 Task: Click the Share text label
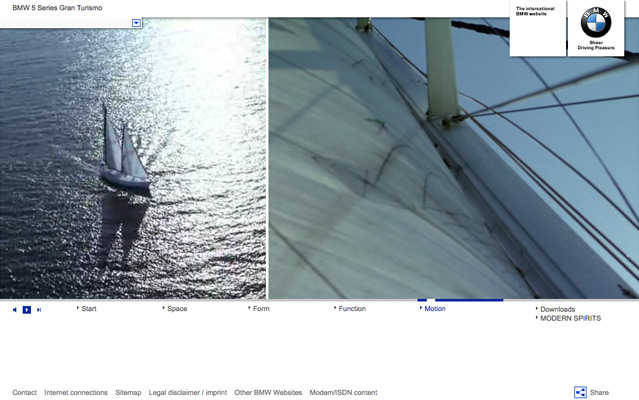pyautogui.click(x=599, y=393)
